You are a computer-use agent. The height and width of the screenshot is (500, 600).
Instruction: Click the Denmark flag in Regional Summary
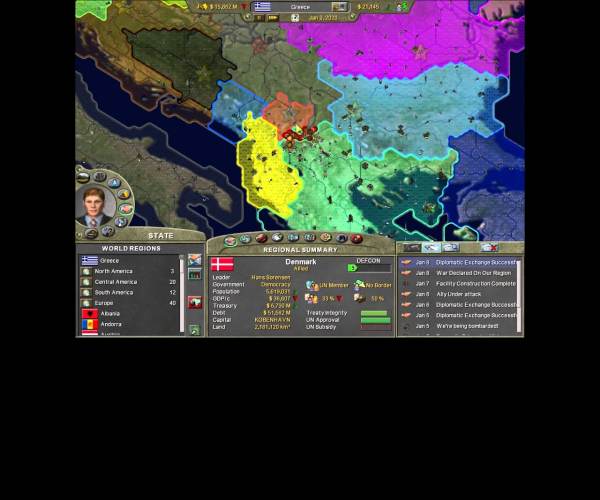222,264
